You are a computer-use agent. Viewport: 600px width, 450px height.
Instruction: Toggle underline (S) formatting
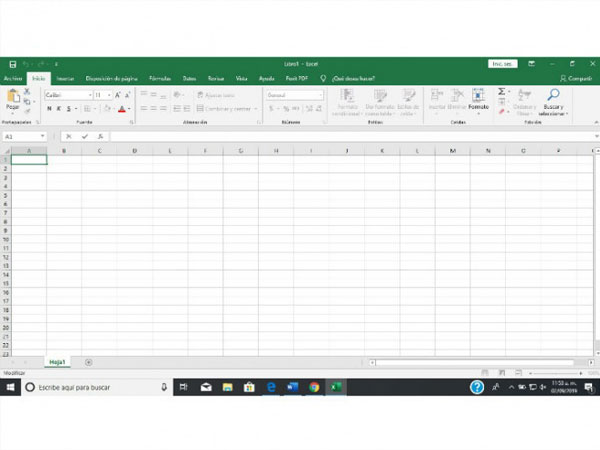pyautogui.click(x=69, y=109)
